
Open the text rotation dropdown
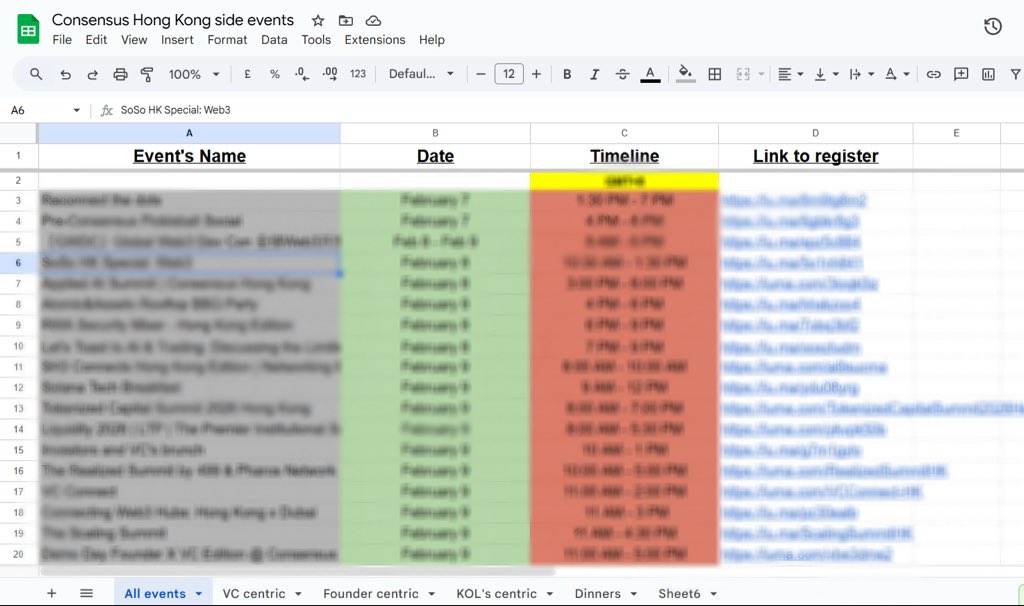[897, 74]
